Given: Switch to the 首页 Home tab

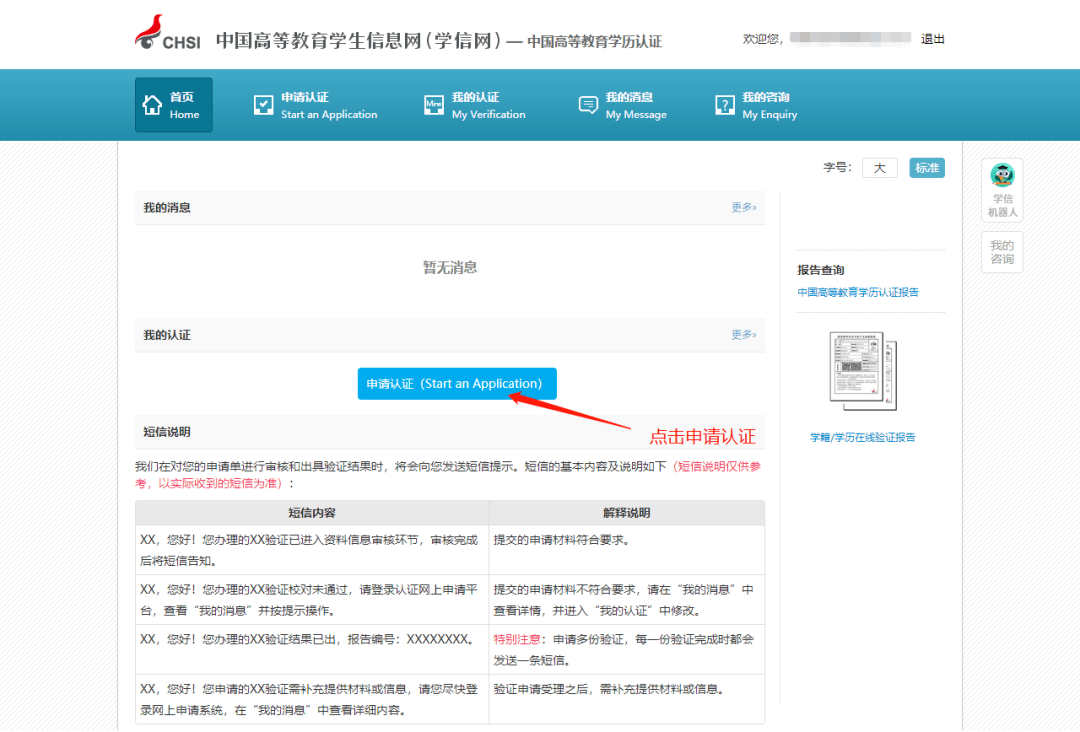Looking at the screenshot, I should pos(173,105).
